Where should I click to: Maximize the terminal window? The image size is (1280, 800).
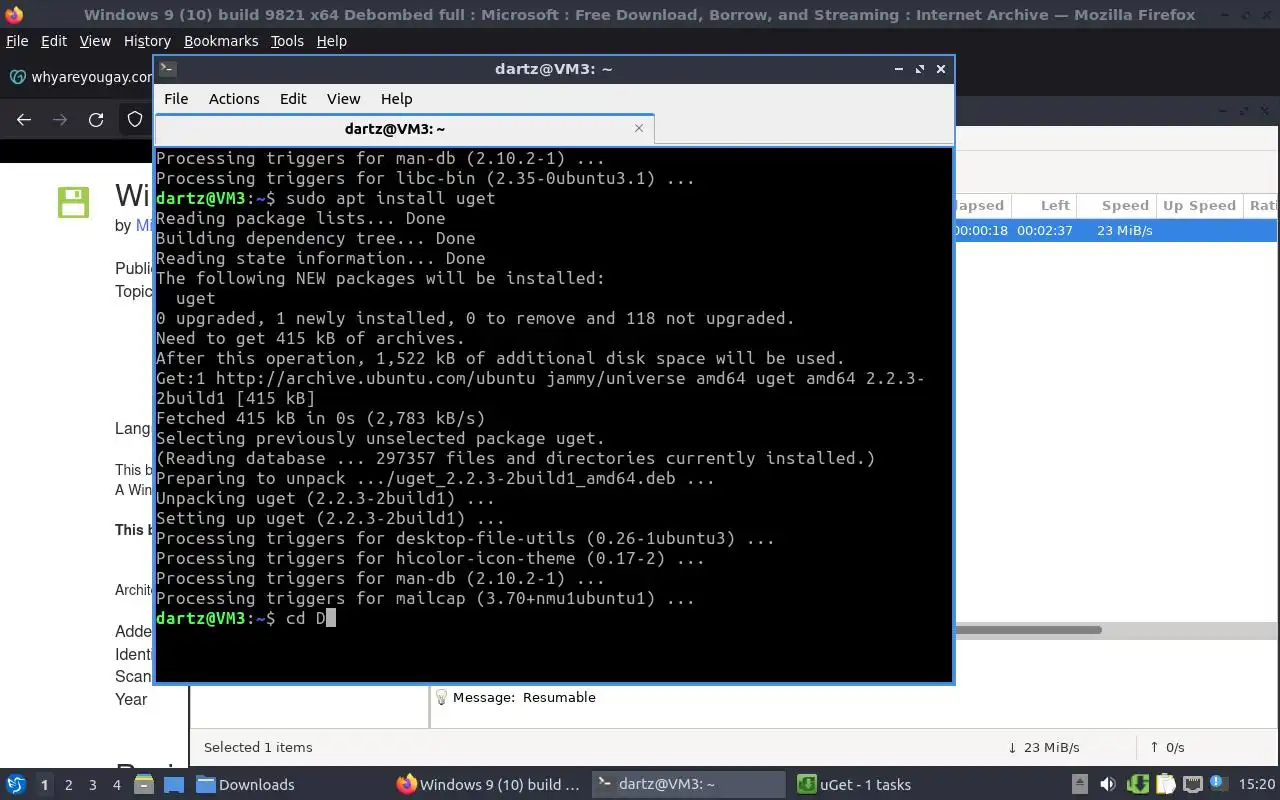919,69
